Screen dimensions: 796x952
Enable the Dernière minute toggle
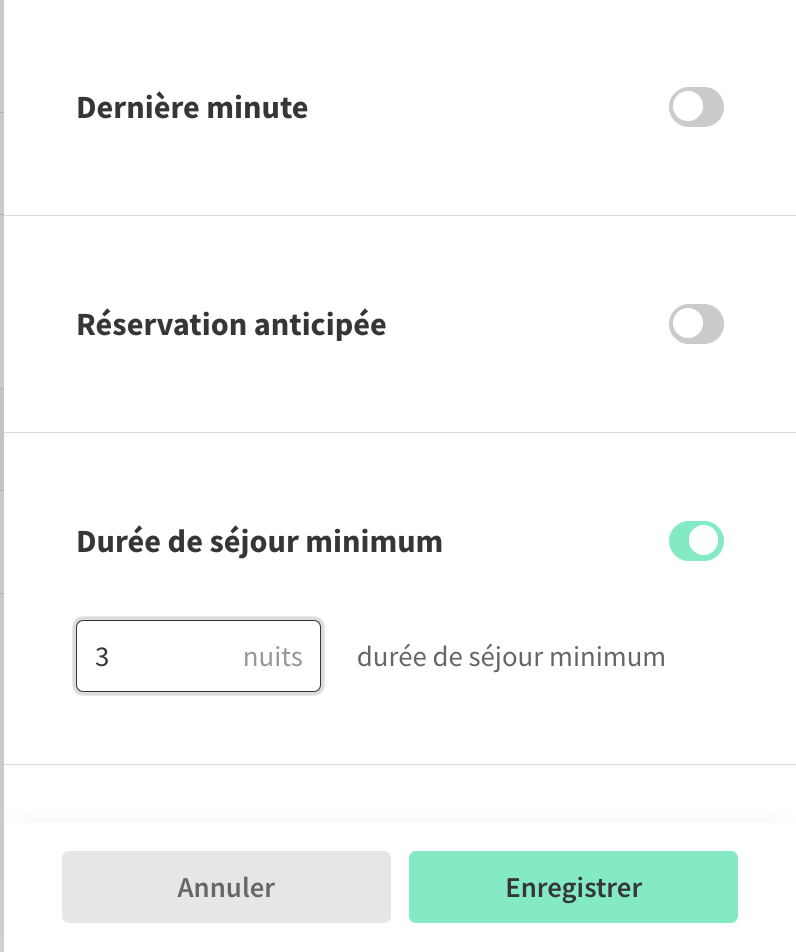click(x=696, y=107)
